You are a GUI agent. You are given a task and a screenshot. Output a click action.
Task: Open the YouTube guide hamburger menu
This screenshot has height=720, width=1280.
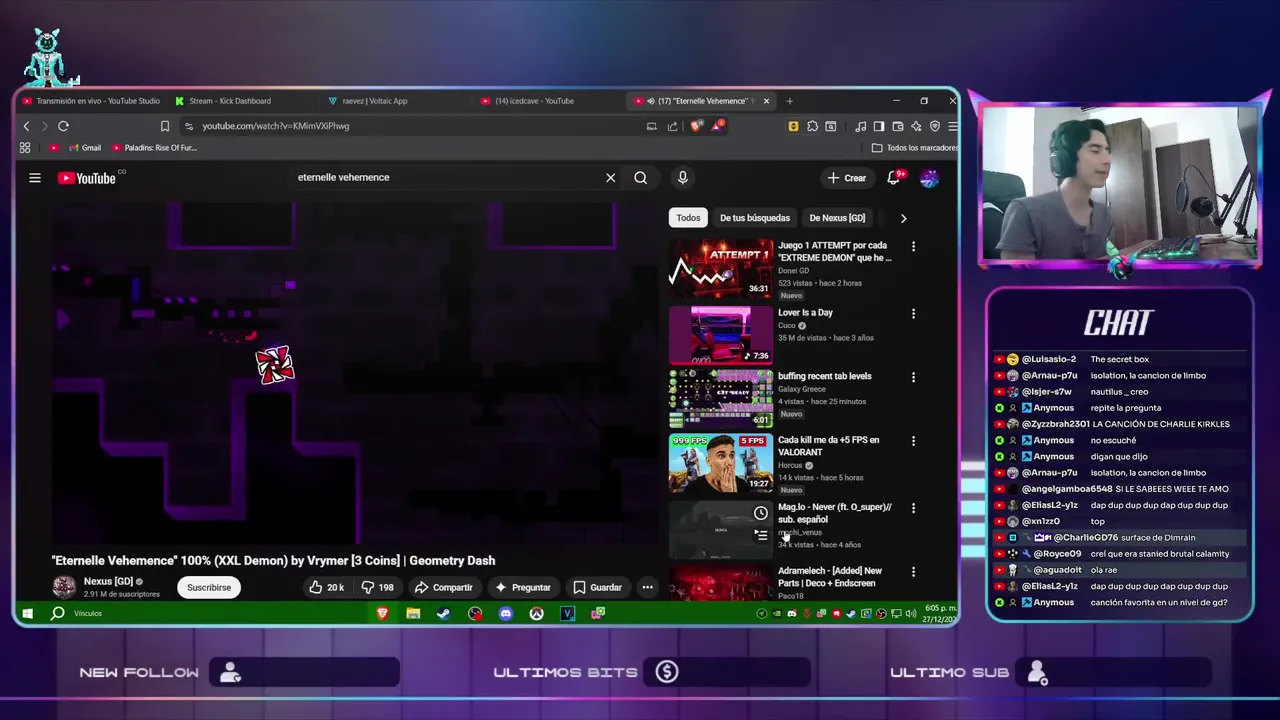click(35, 178)
